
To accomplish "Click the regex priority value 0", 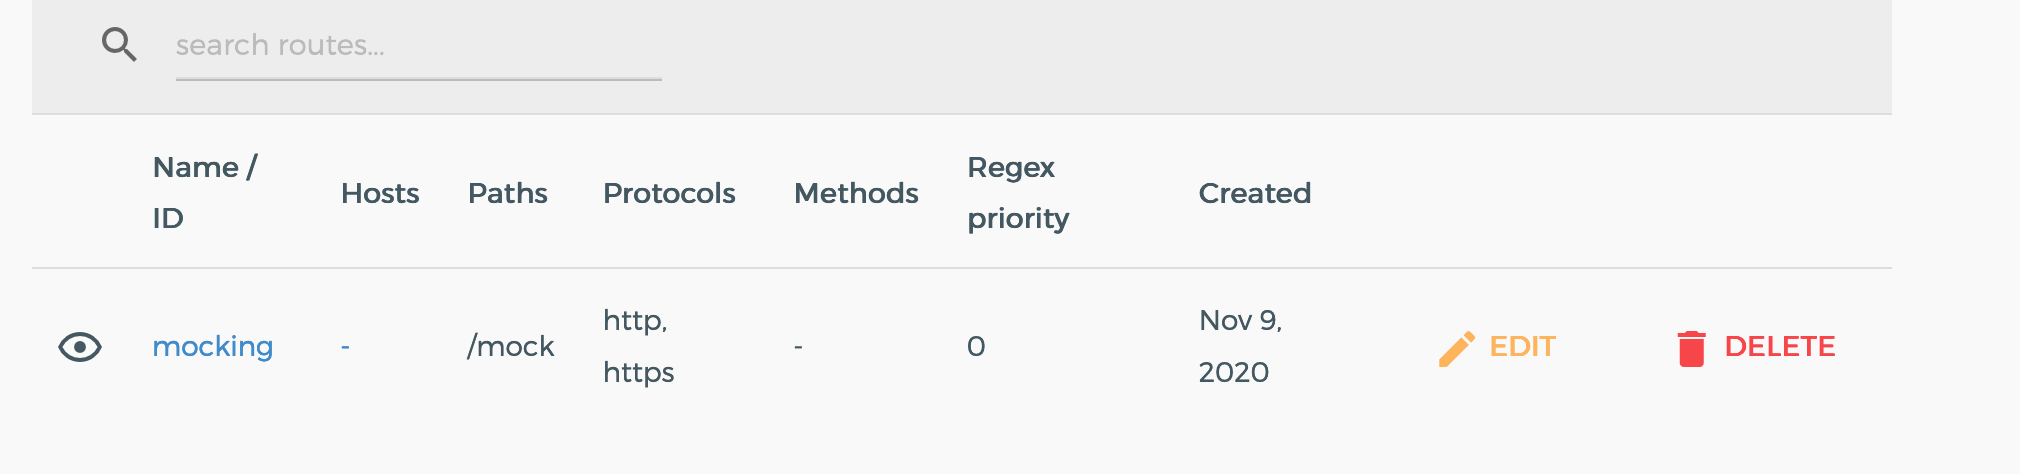I will pos(976,347).
